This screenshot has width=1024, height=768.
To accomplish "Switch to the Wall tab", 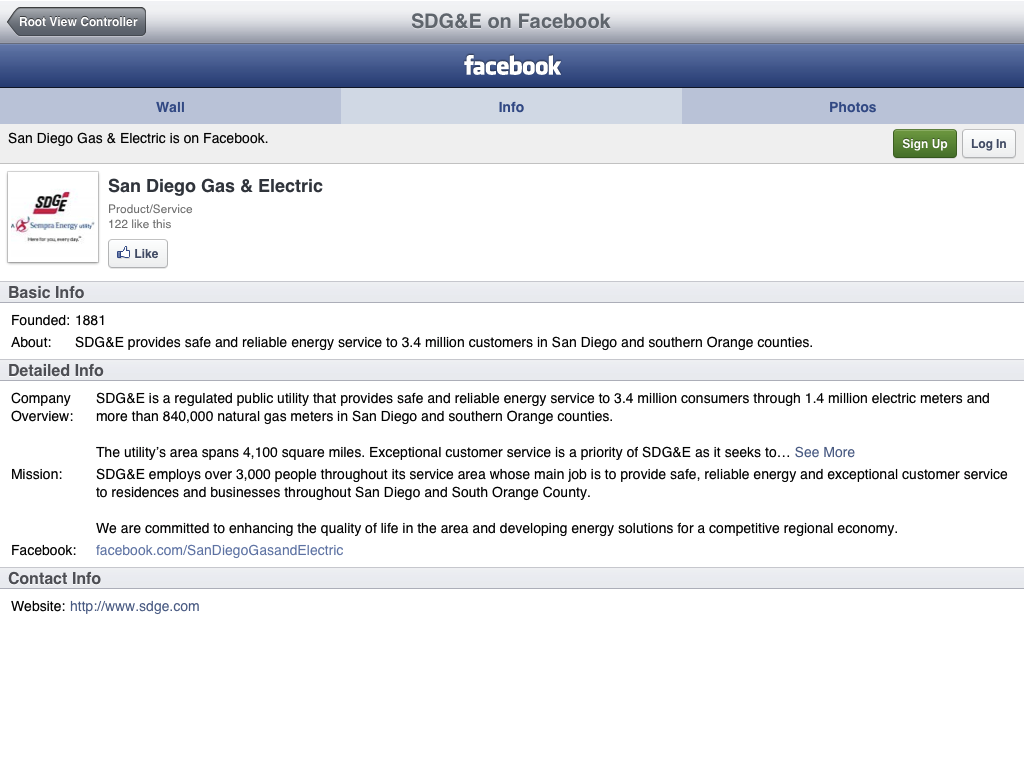I will coord(170,107).
